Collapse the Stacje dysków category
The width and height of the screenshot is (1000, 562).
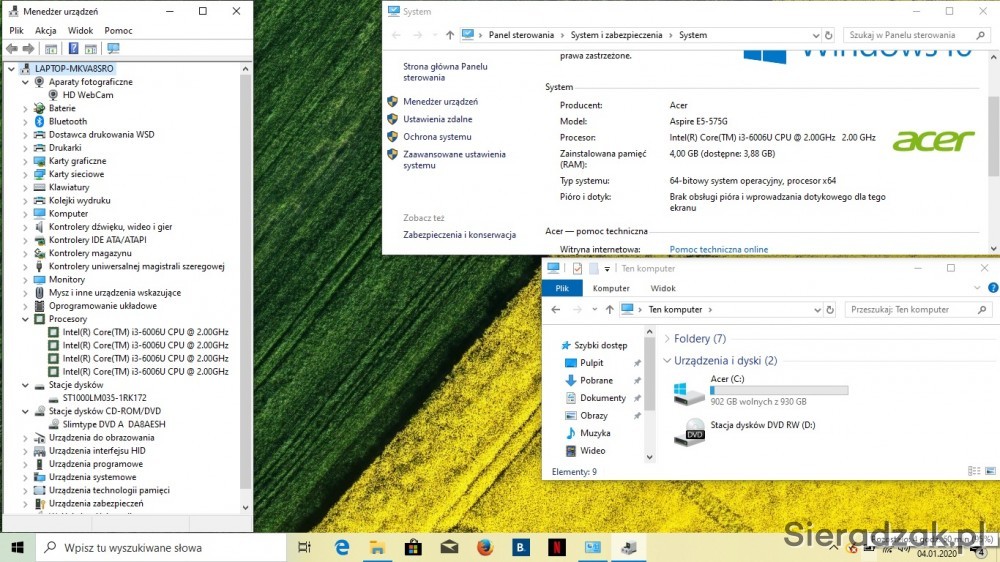[26, 385]
